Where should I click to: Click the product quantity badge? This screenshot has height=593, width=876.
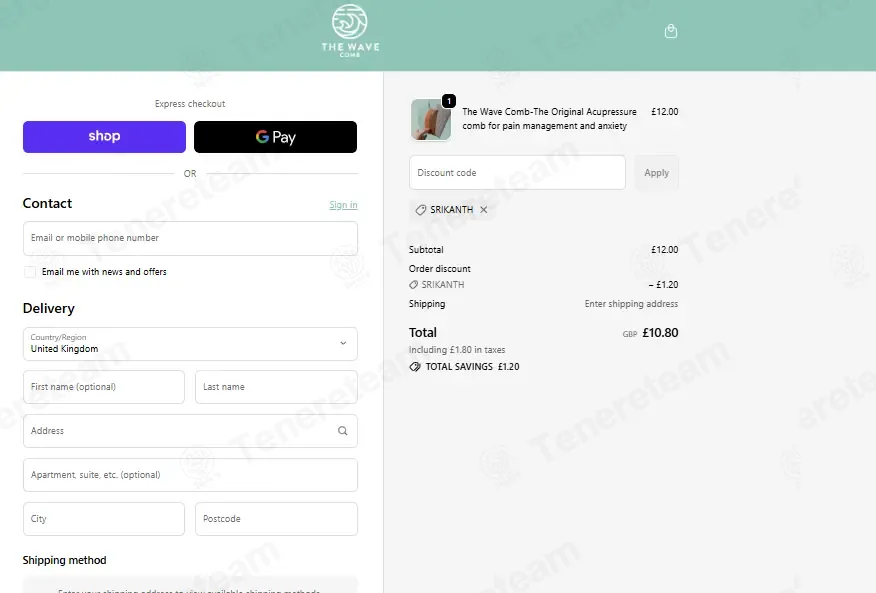[449, 101]
